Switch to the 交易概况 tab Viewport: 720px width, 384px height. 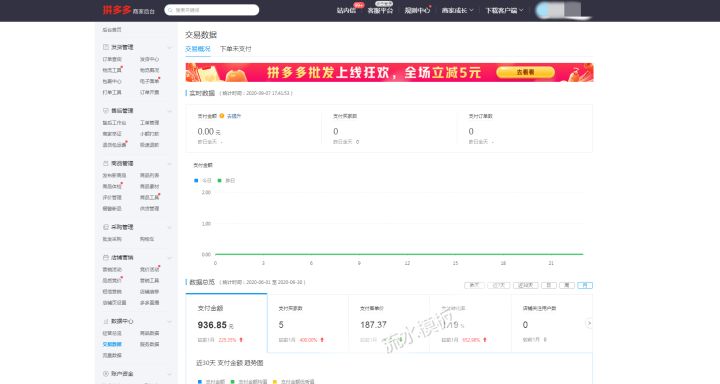tap(198, 49)
